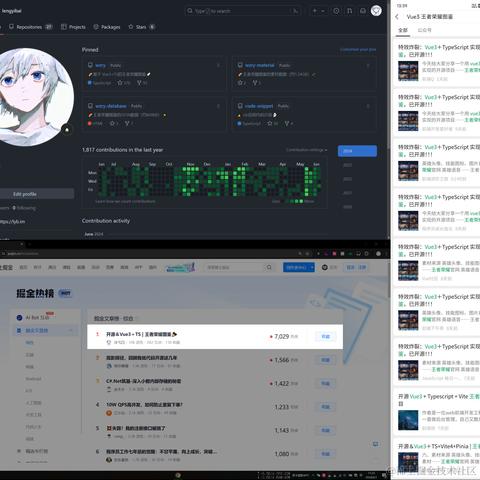480x480 pixels.
Task: Select the blue 2024 year button
Action: [x=357, y=151]
